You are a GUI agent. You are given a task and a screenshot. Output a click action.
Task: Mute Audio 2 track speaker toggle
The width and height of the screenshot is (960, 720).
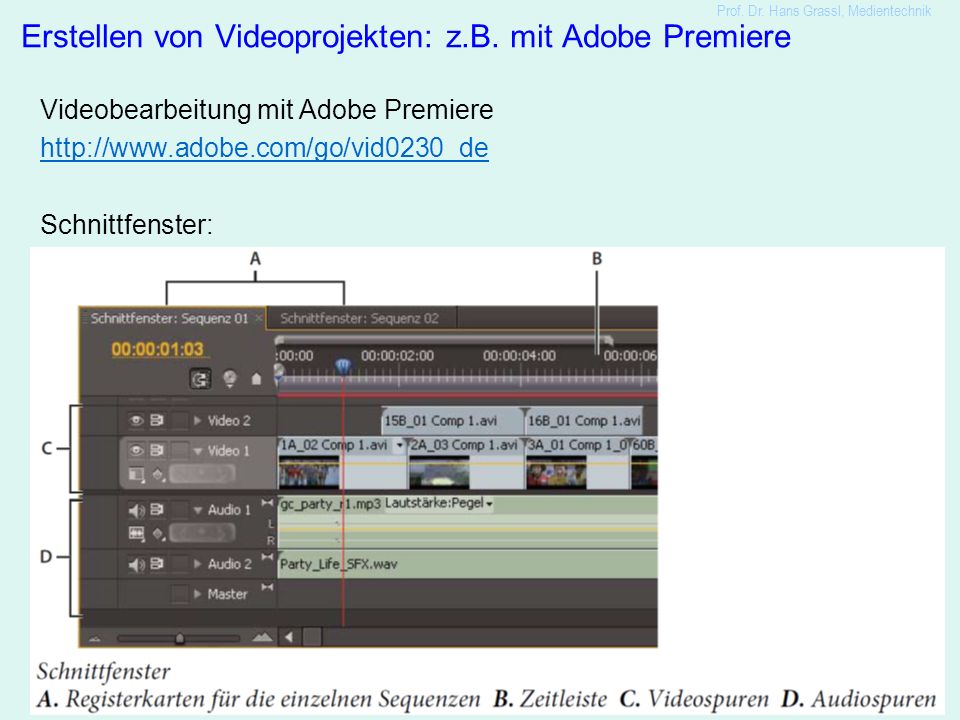[x=136, y=564]
